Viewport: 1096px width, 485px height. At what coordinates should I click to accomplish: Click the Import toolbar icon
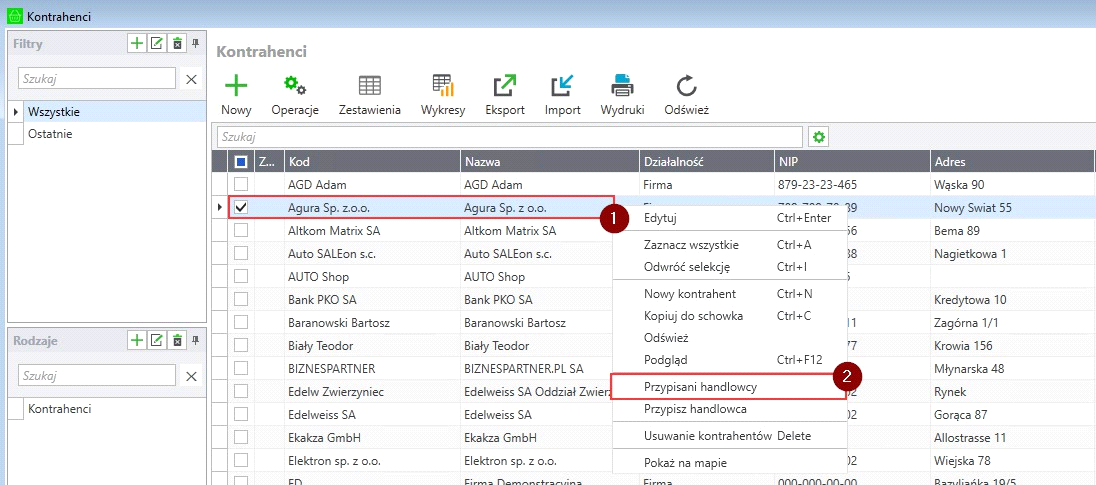coord(562,87)
